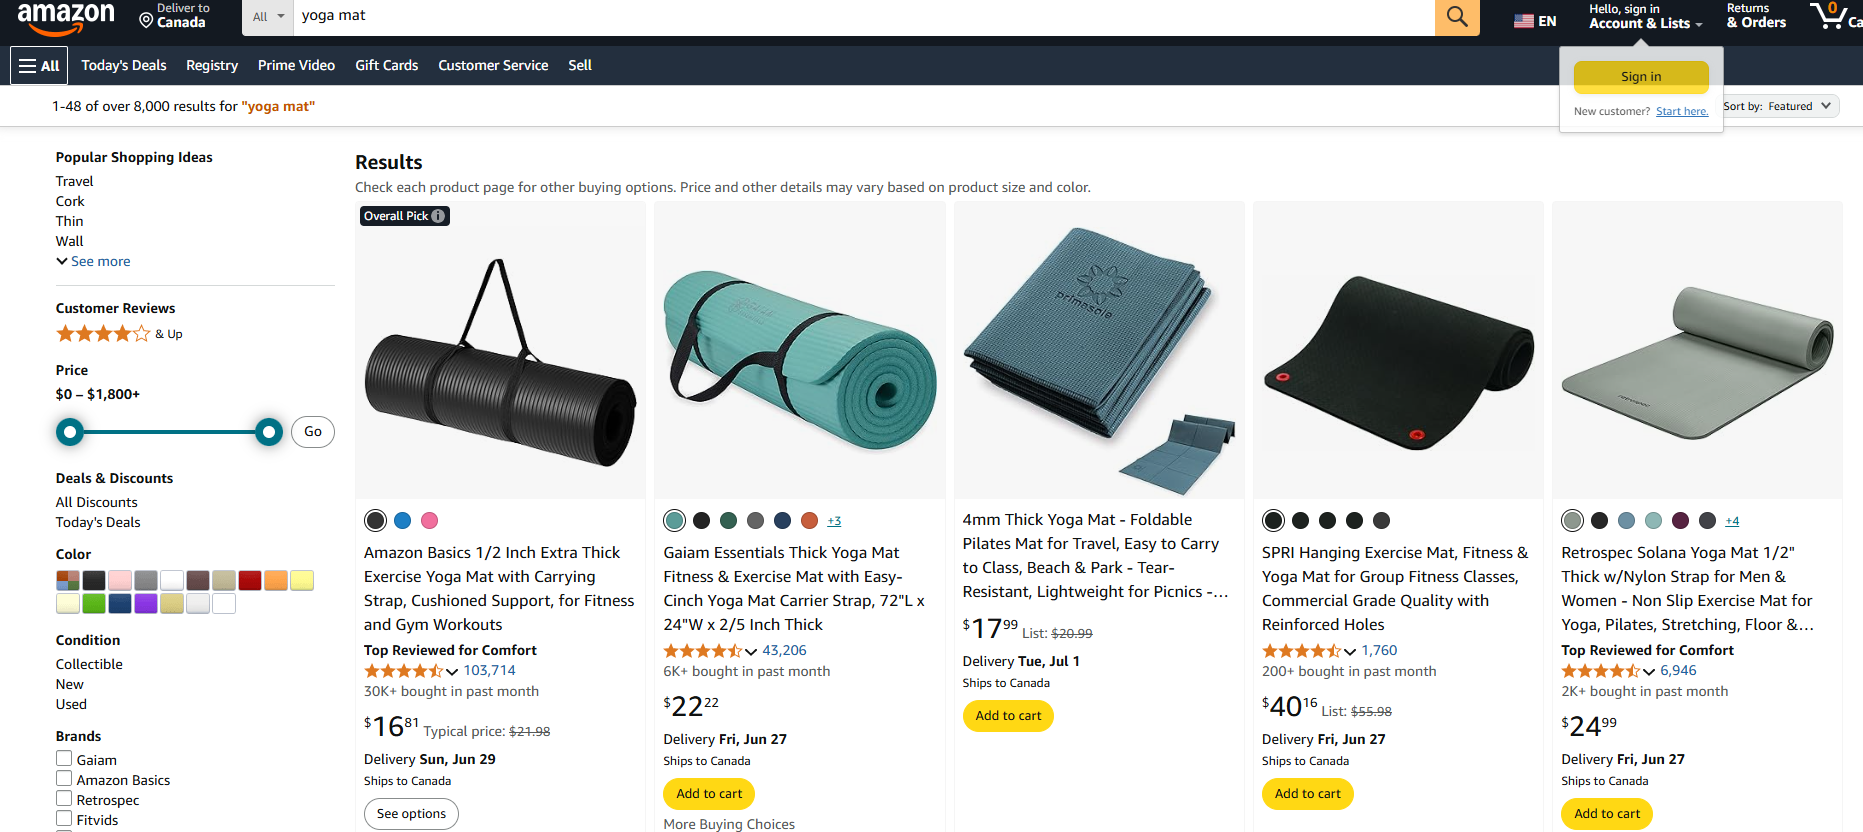The width and height of the screenshot is (1863, 832).
Task: Click the Start here link for new customers
Action: 1681,111
